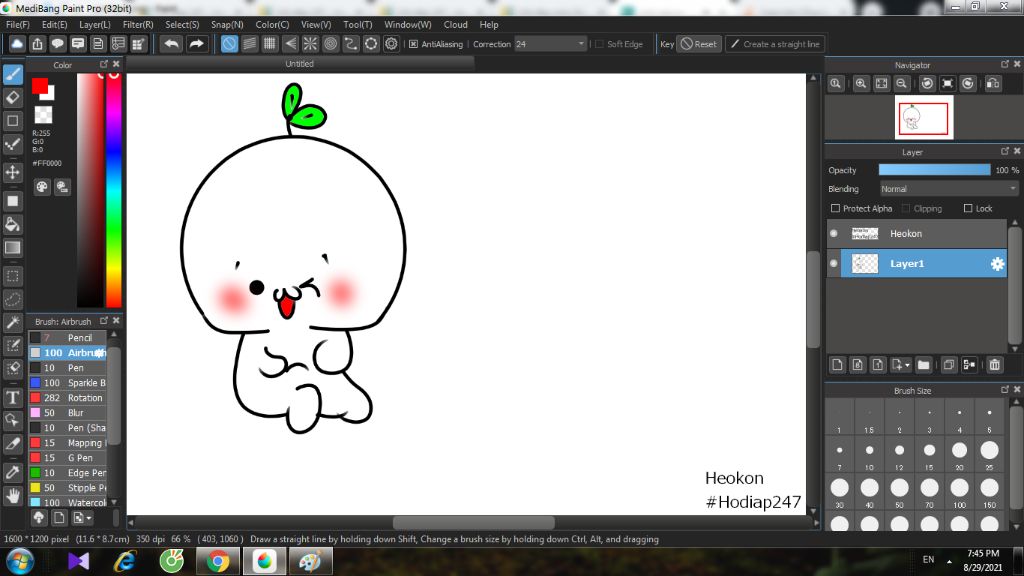The image size is (1024, 576).
Task: Open the Layer menu
Action: [95, 24]
